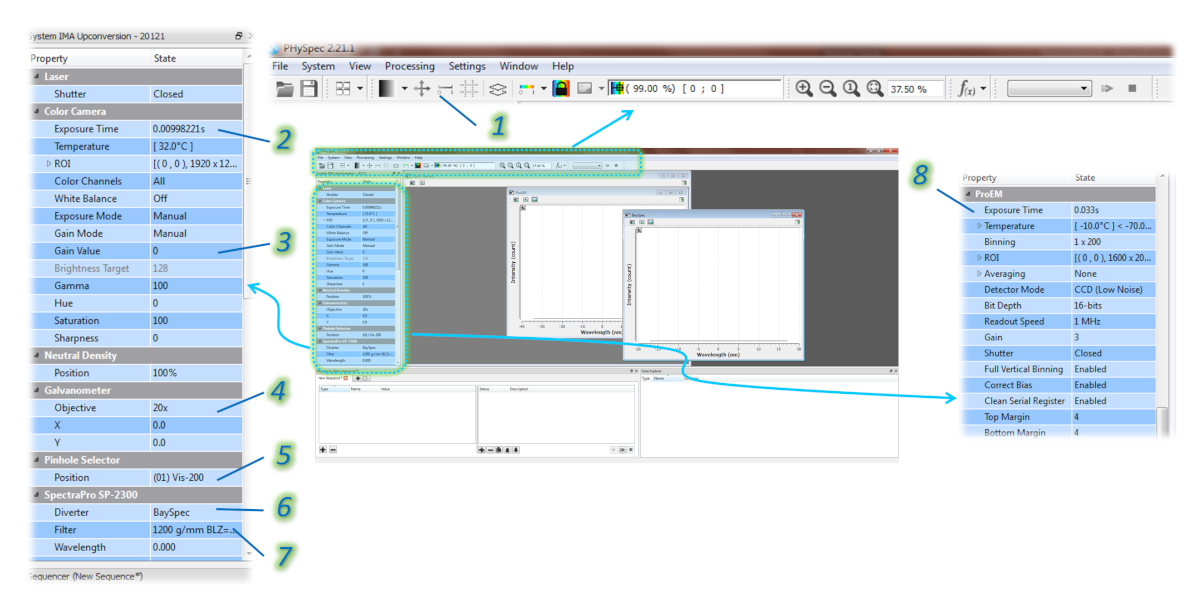This screenshot has height=609, width=1200.
Task: Click the zoom 1:1 magnifier icon
Action: (x=851, y=89)
